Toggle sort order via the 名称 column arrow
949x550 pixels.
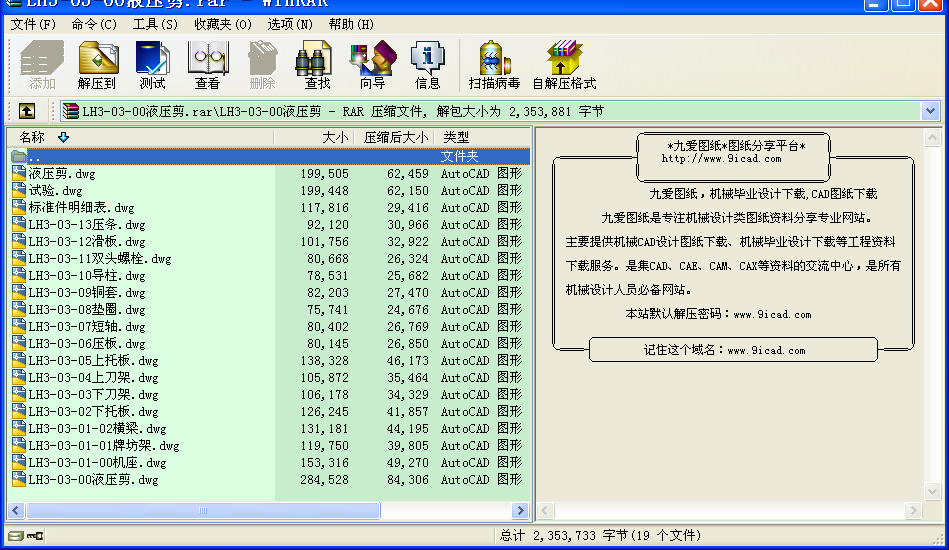click(64, 137)
